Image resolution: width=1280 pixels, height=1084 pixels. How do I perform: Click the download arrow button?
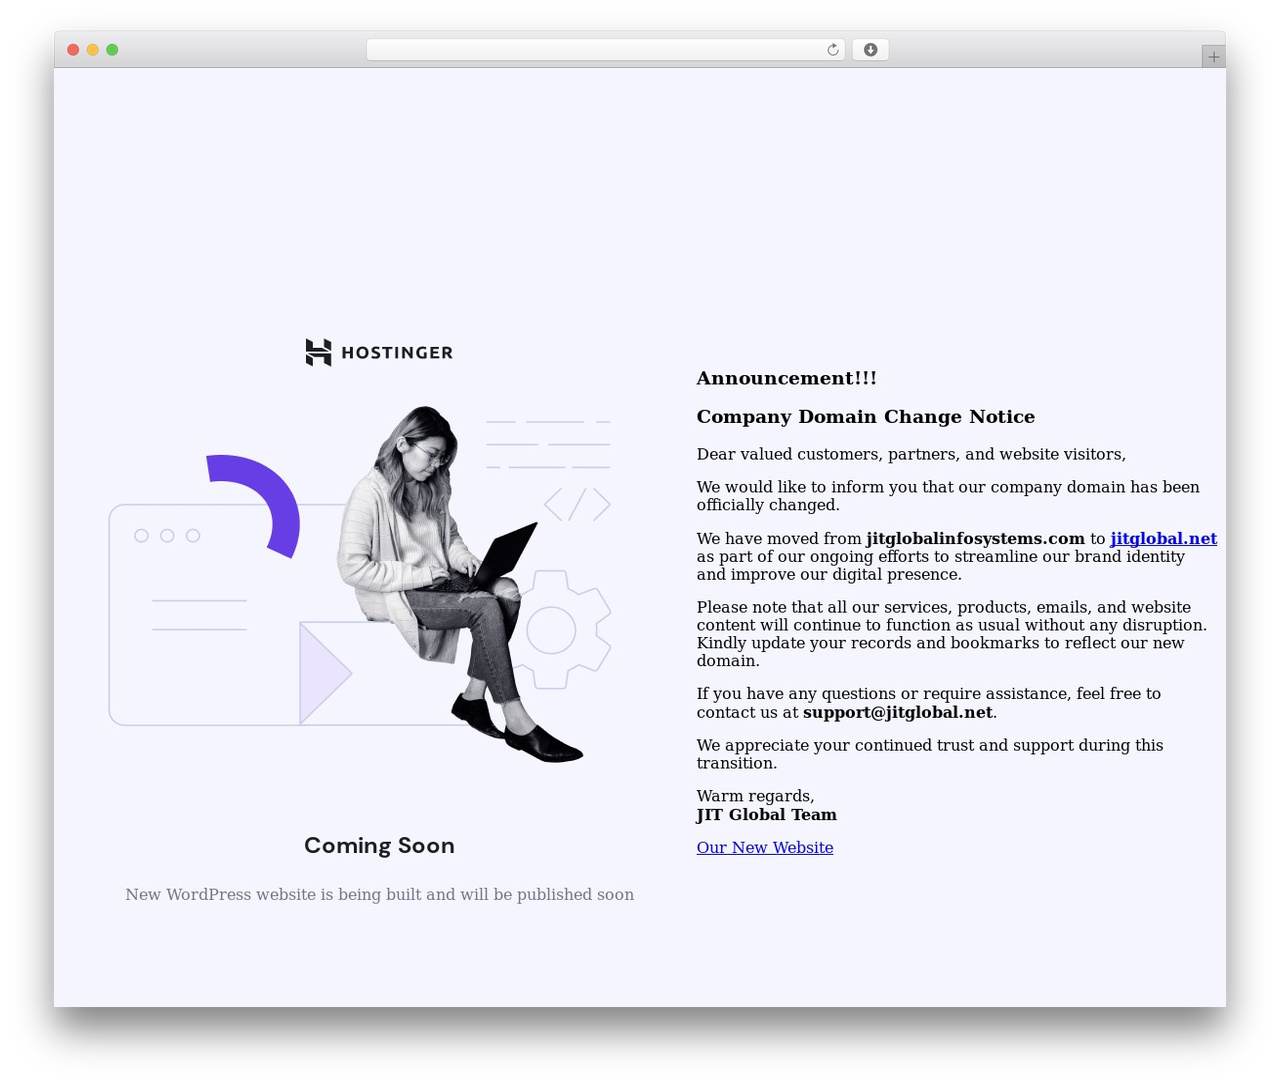click(870, 50)
